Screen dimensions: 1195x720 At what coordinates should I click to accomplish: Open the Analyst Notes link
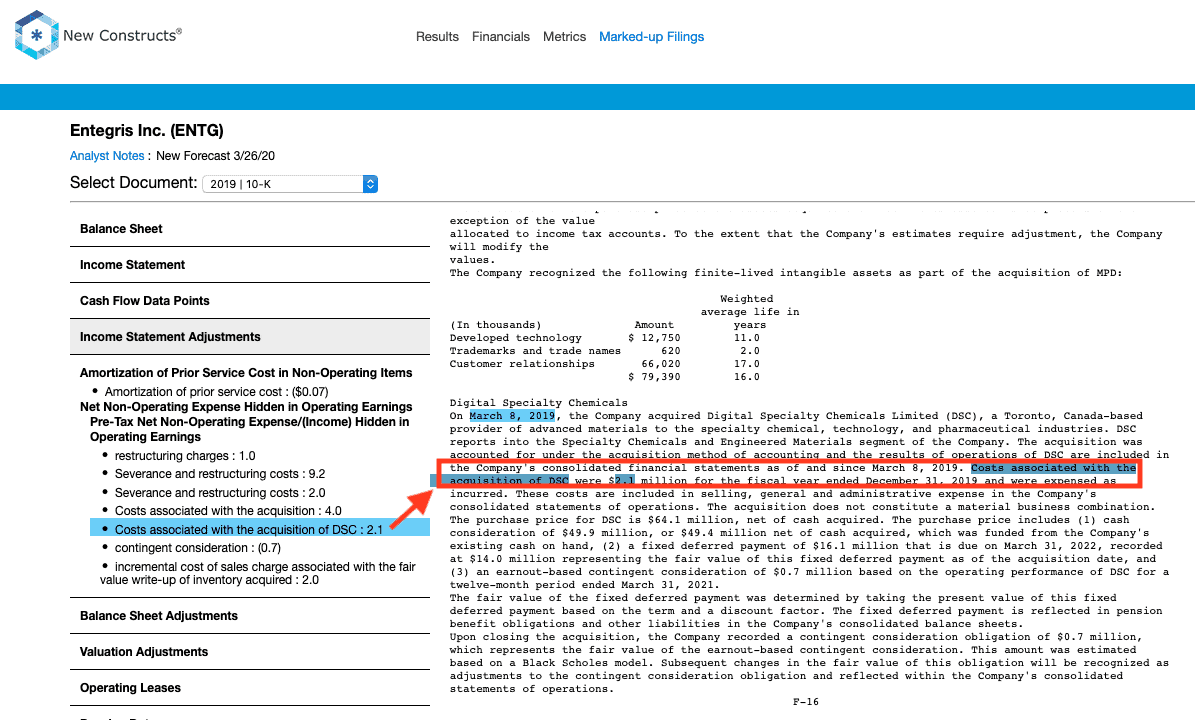[x=107, y=155]
